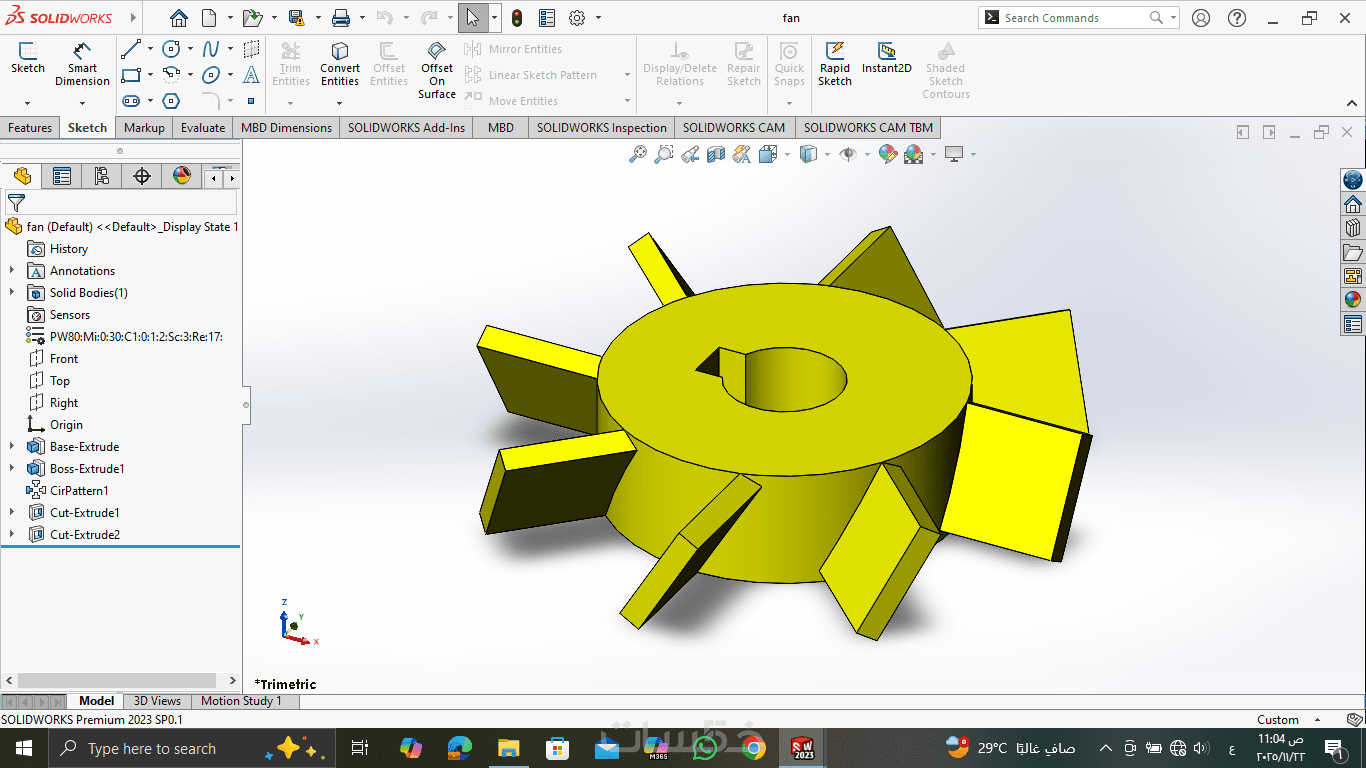The height and width of the screenshot is (768, 1366).
Task: Open Edit Appearance color ball
Action: [x=887, y=154]
